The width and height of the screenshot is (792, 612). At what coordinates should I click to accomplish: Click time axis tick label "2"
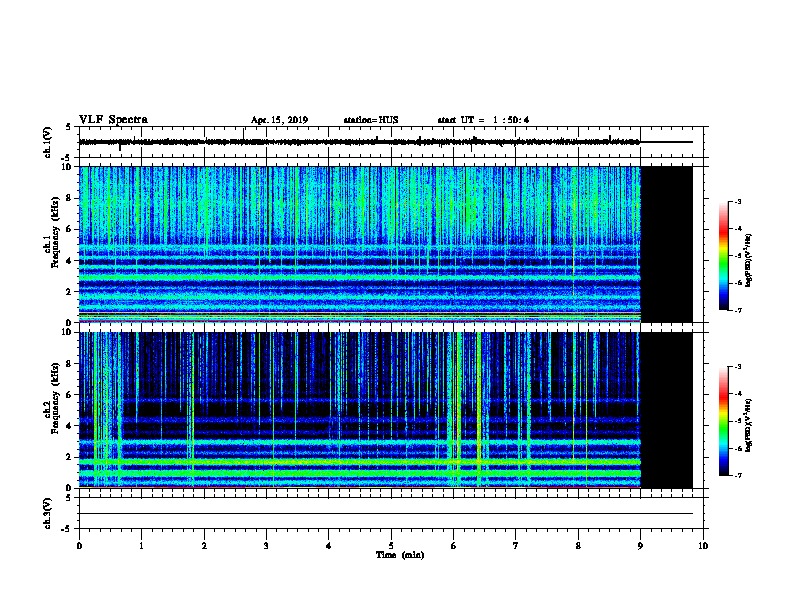click(x=204, y=545)
